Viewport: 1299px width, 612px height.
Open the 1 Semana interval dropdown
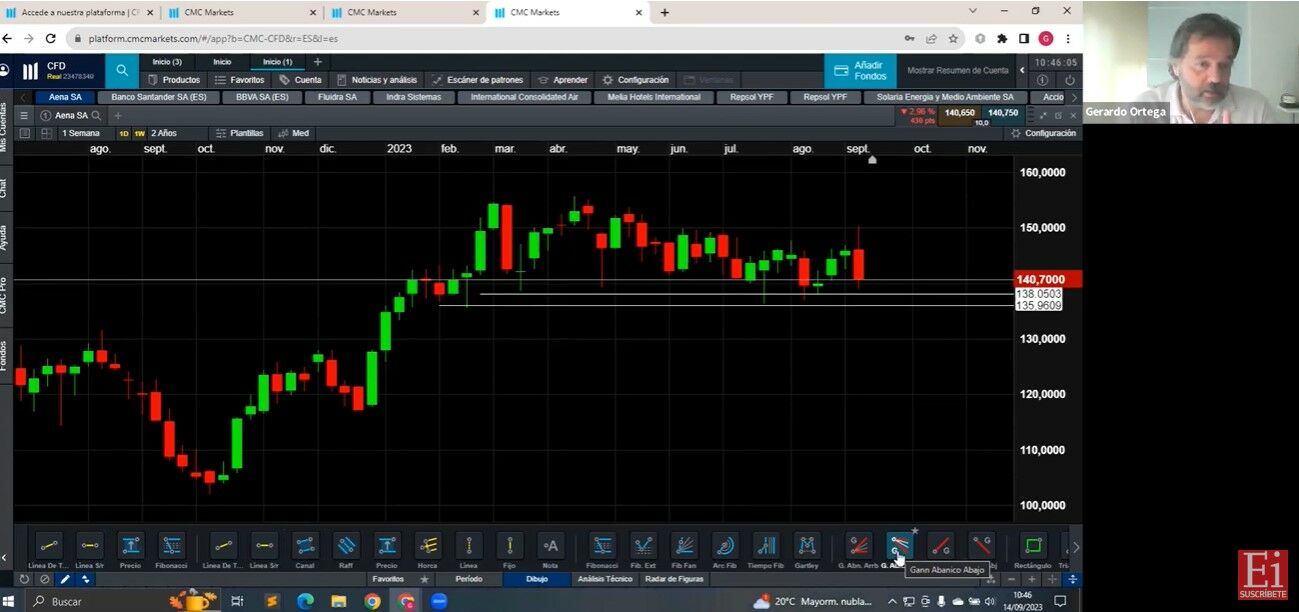click(x=81, y=133)
